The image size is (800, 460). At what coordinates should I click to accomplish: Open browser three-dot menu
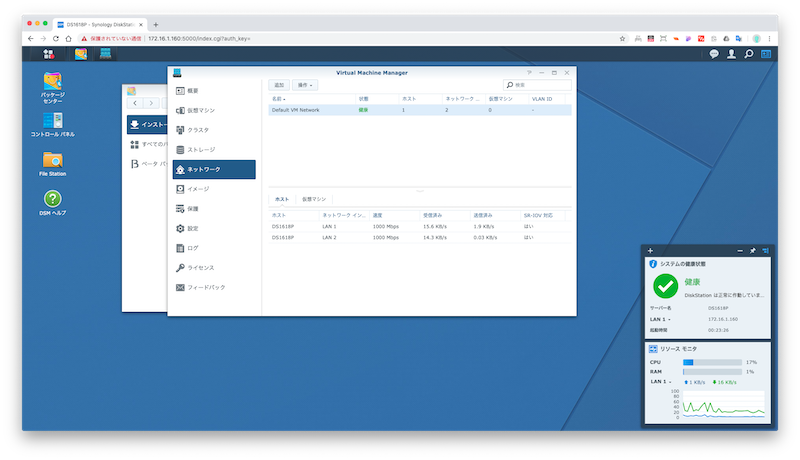pos(769,39)
